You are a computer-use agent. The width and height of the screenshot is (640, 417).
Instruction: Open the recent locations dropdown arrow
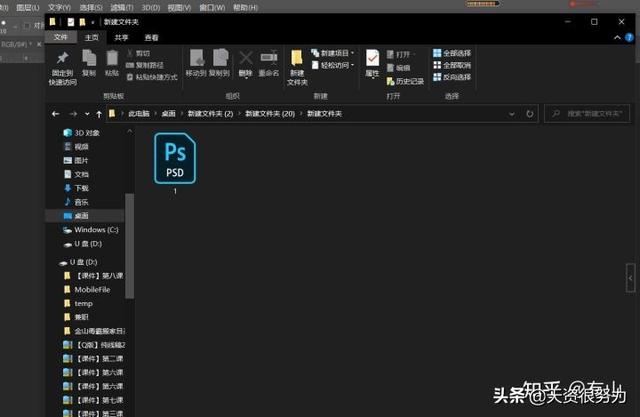click(x=87, y=114)
